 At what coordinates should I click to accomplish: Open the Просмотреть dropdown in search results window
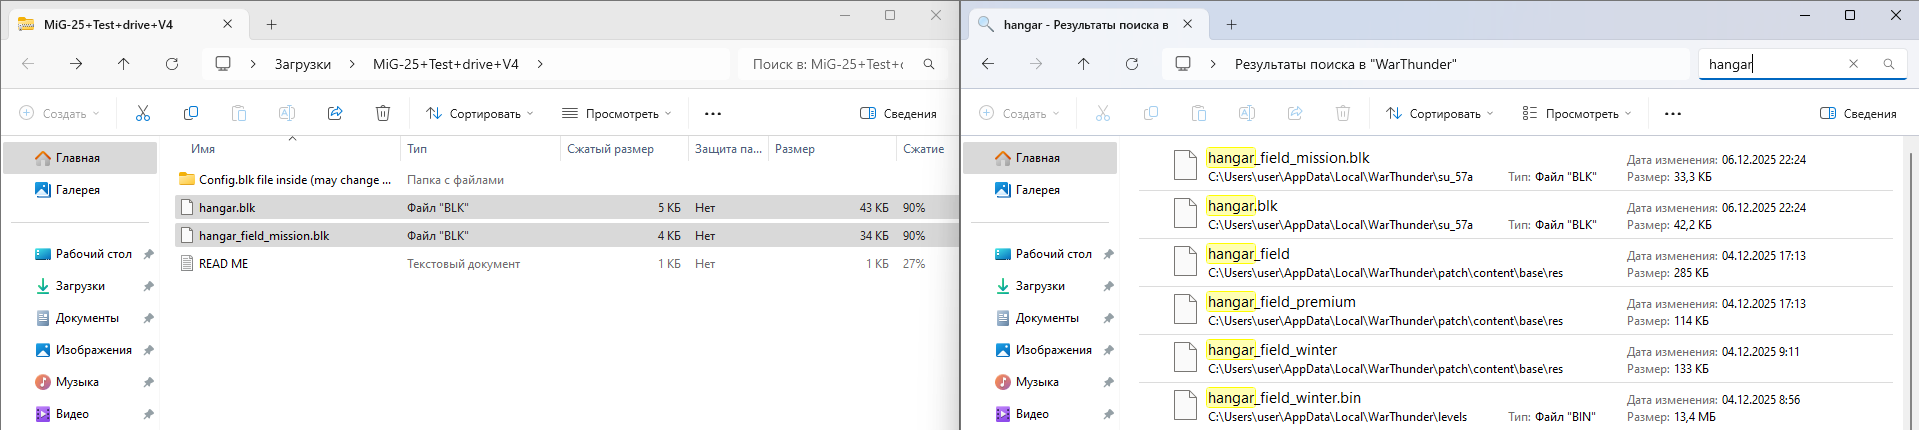(1576, 114)
